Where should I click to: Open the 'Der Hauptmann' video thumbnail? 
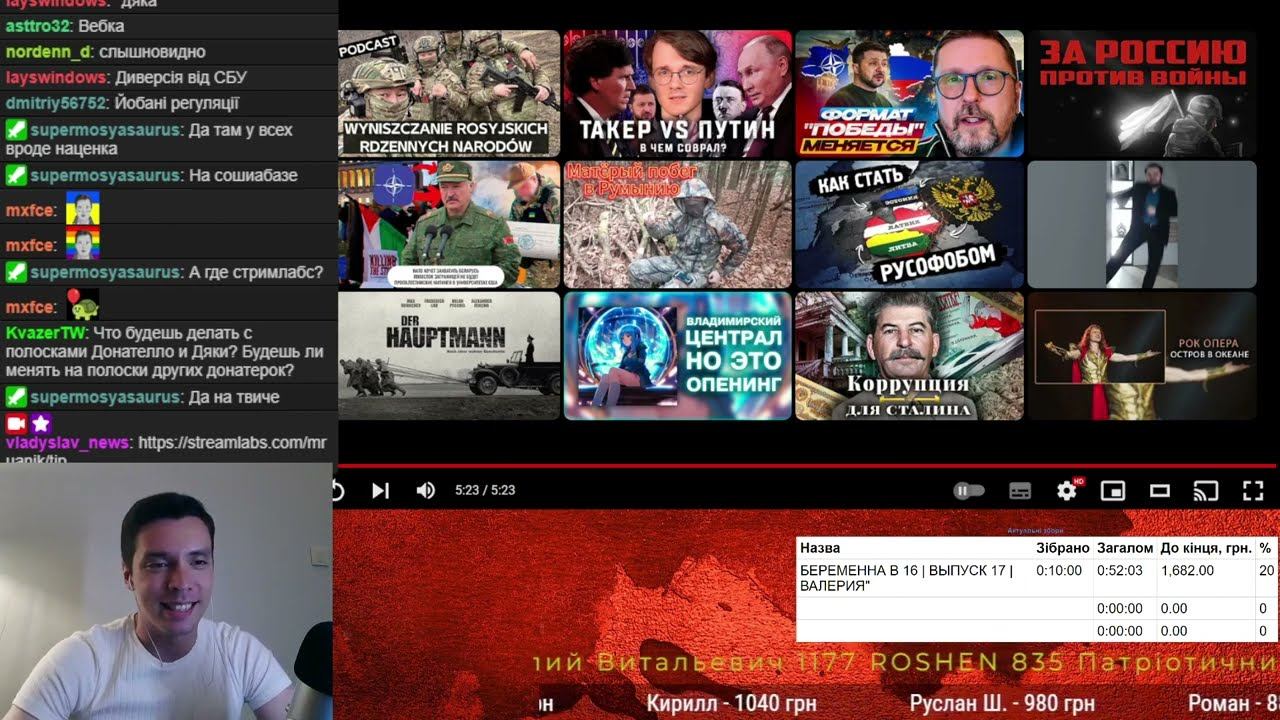449,355
